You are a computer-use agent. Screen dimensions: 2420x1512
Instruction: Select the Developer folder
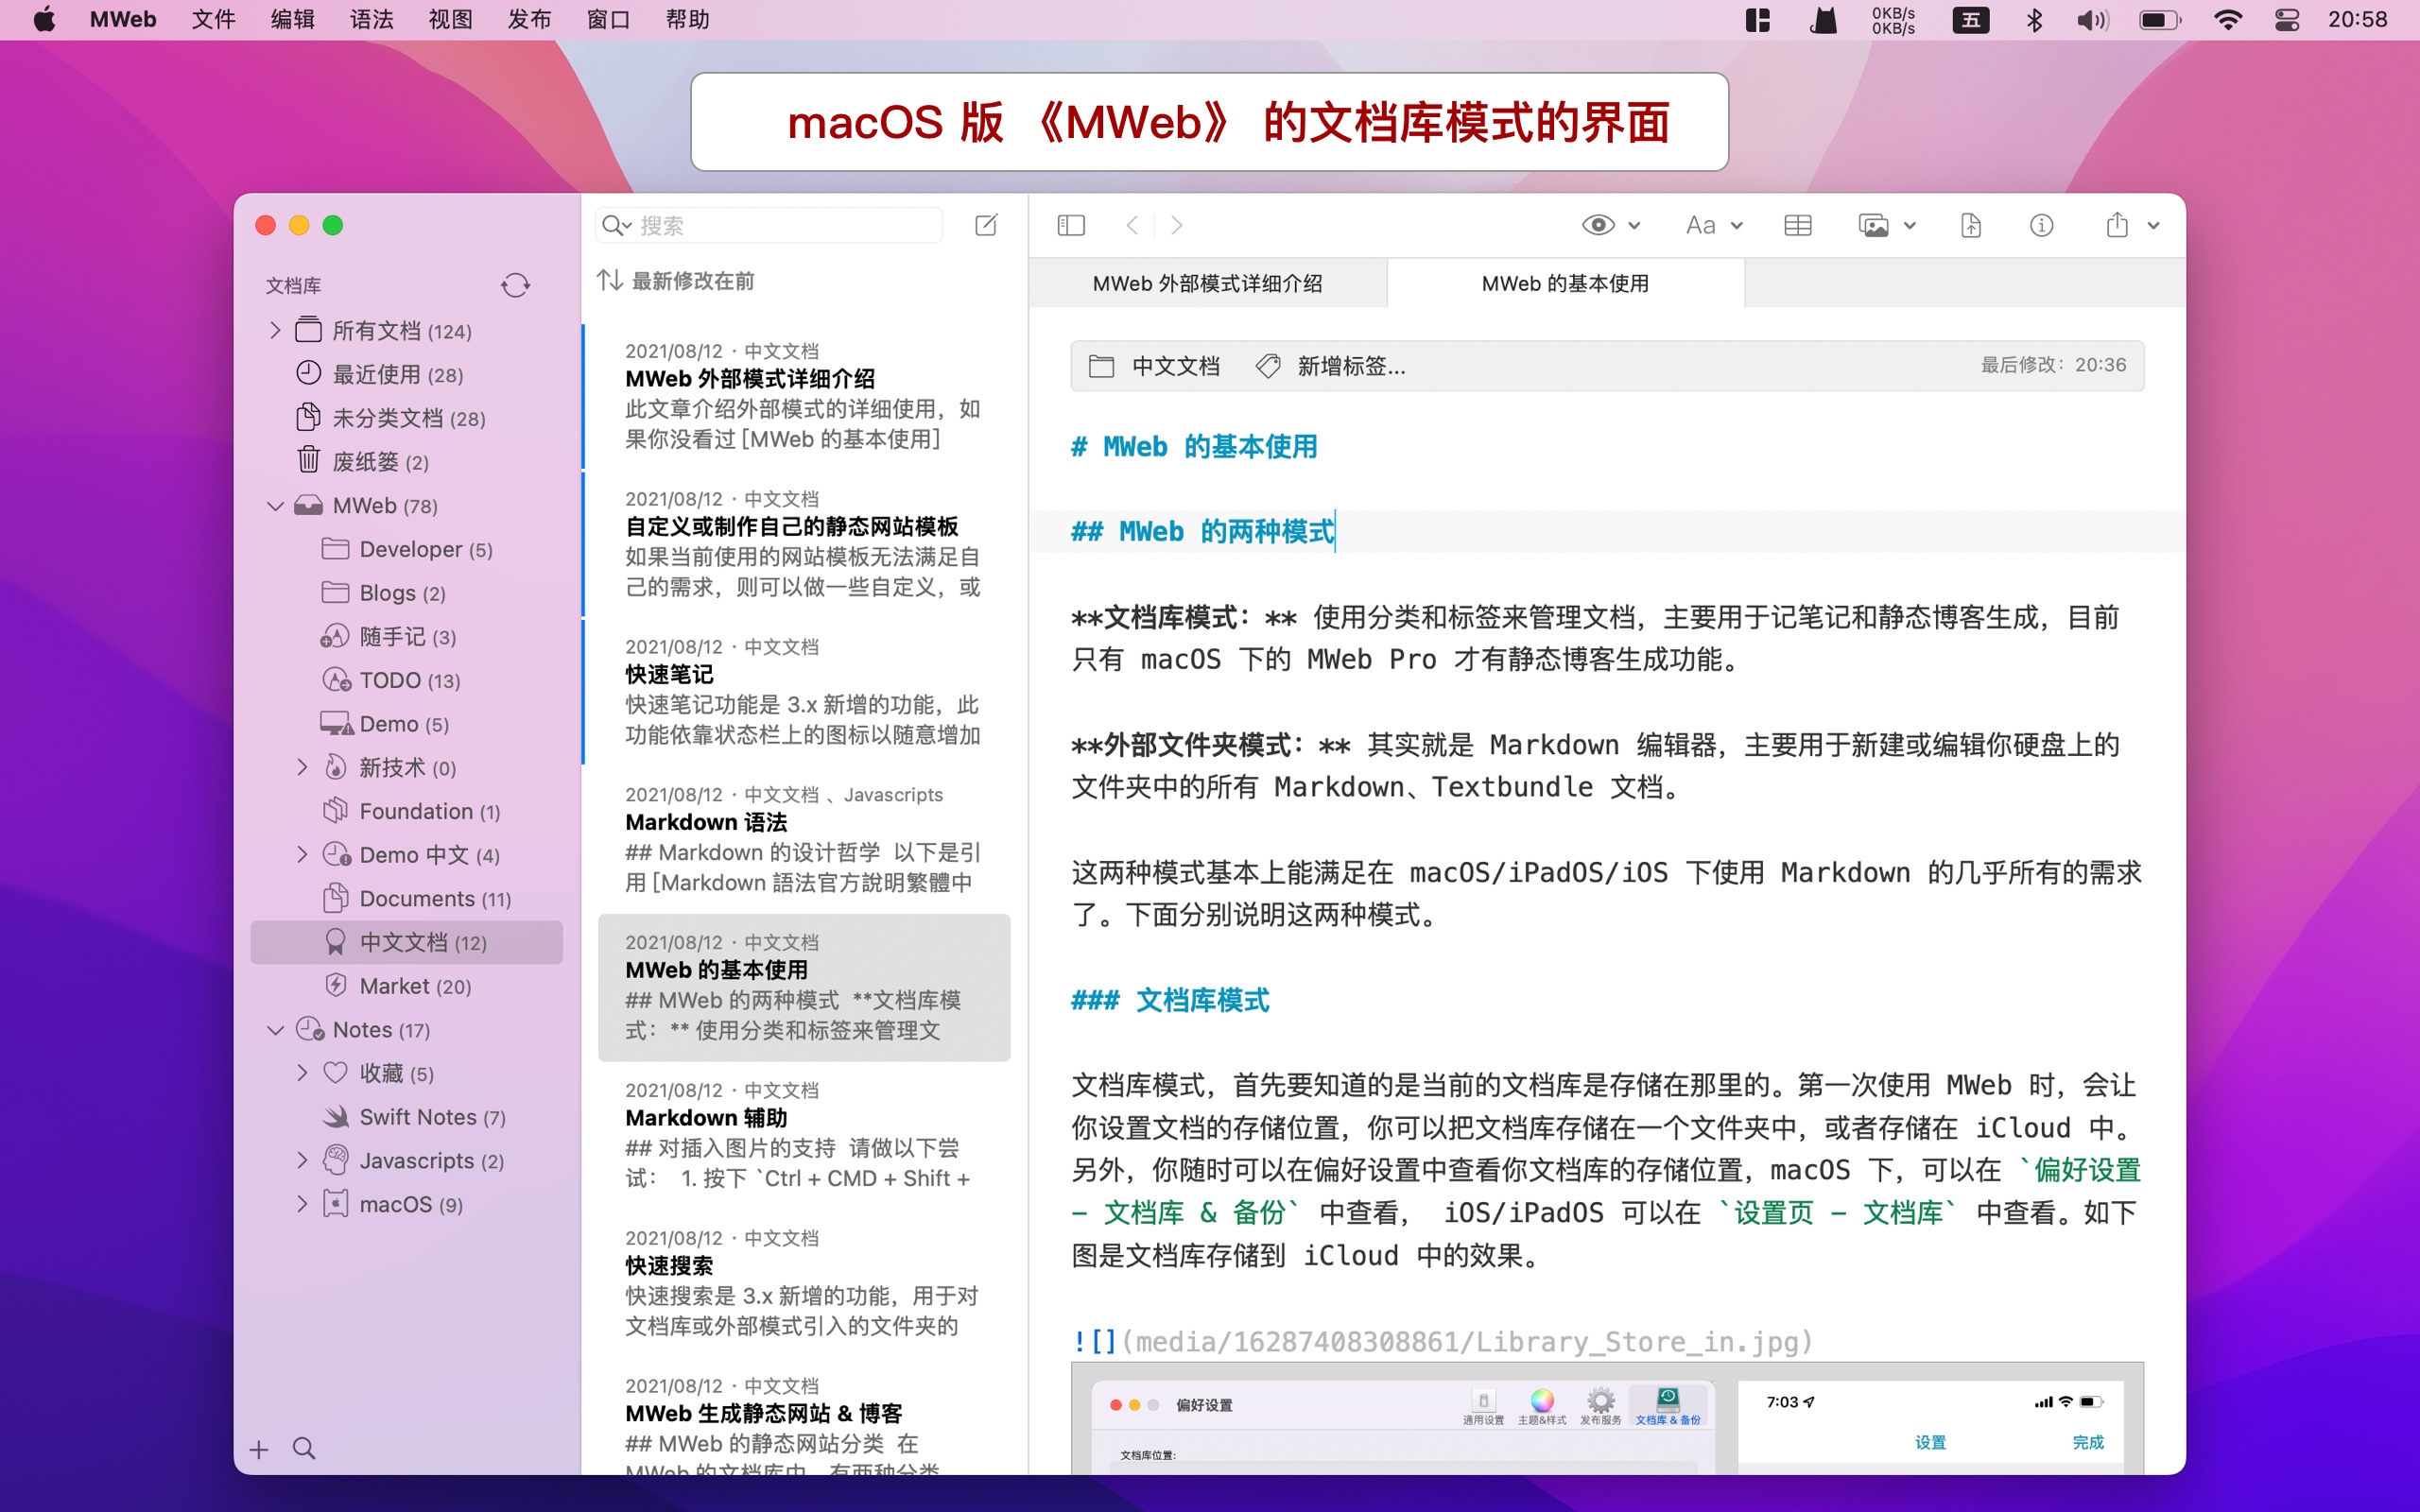point(406,549)
